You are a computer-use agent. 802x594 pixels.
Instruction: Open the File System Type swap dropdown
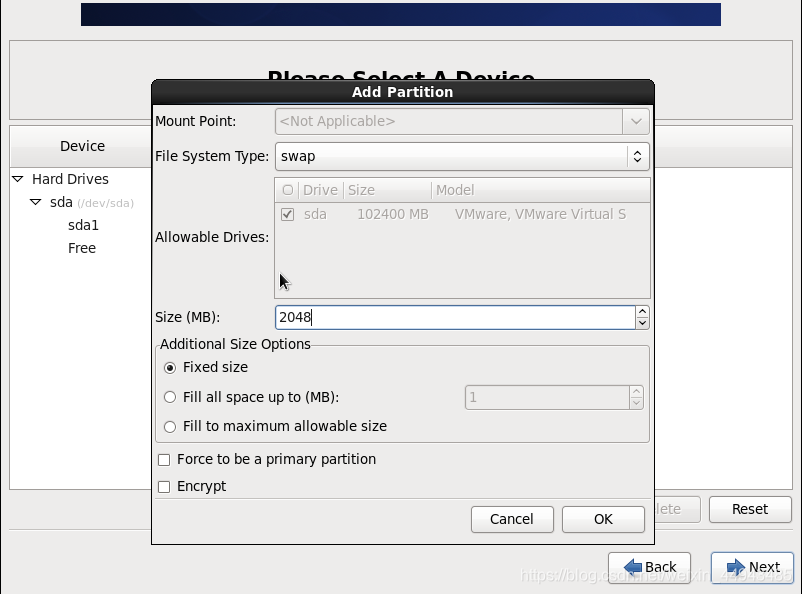(x=462, y=156)
